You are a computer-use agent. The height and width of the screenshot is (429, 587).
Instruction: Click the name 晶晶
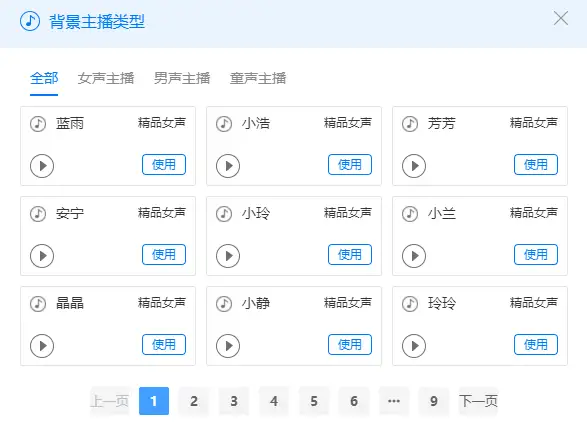pos(70,304)
